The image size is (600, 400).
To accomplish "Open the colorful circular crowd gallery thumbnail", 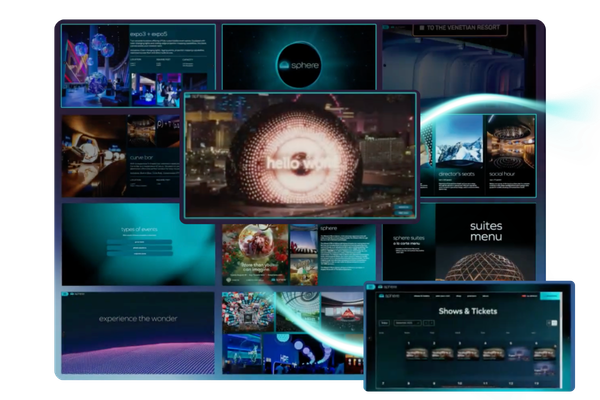I will [248, 312].
